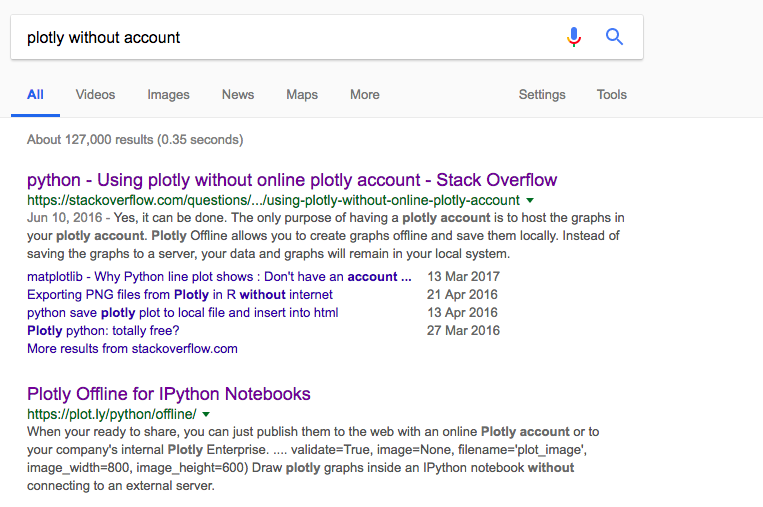Image resolution: width=763 pixels, height=507 pixels.
Task: Open the Maps tab
Action: pos(302,94)
